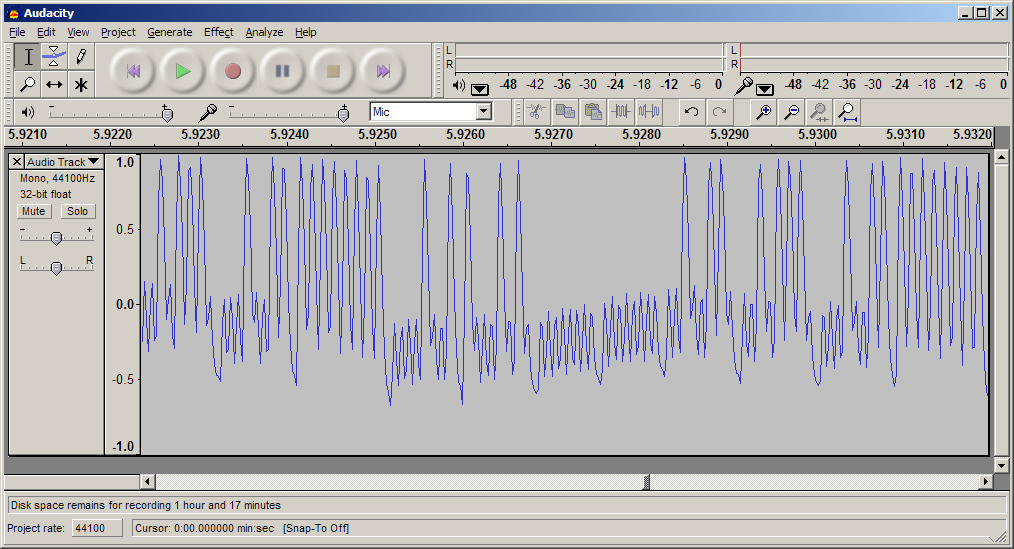Click the horizontal scrollbar thumb
Image resolution: width=1014 pixels, height=549 pixels.
645,481
